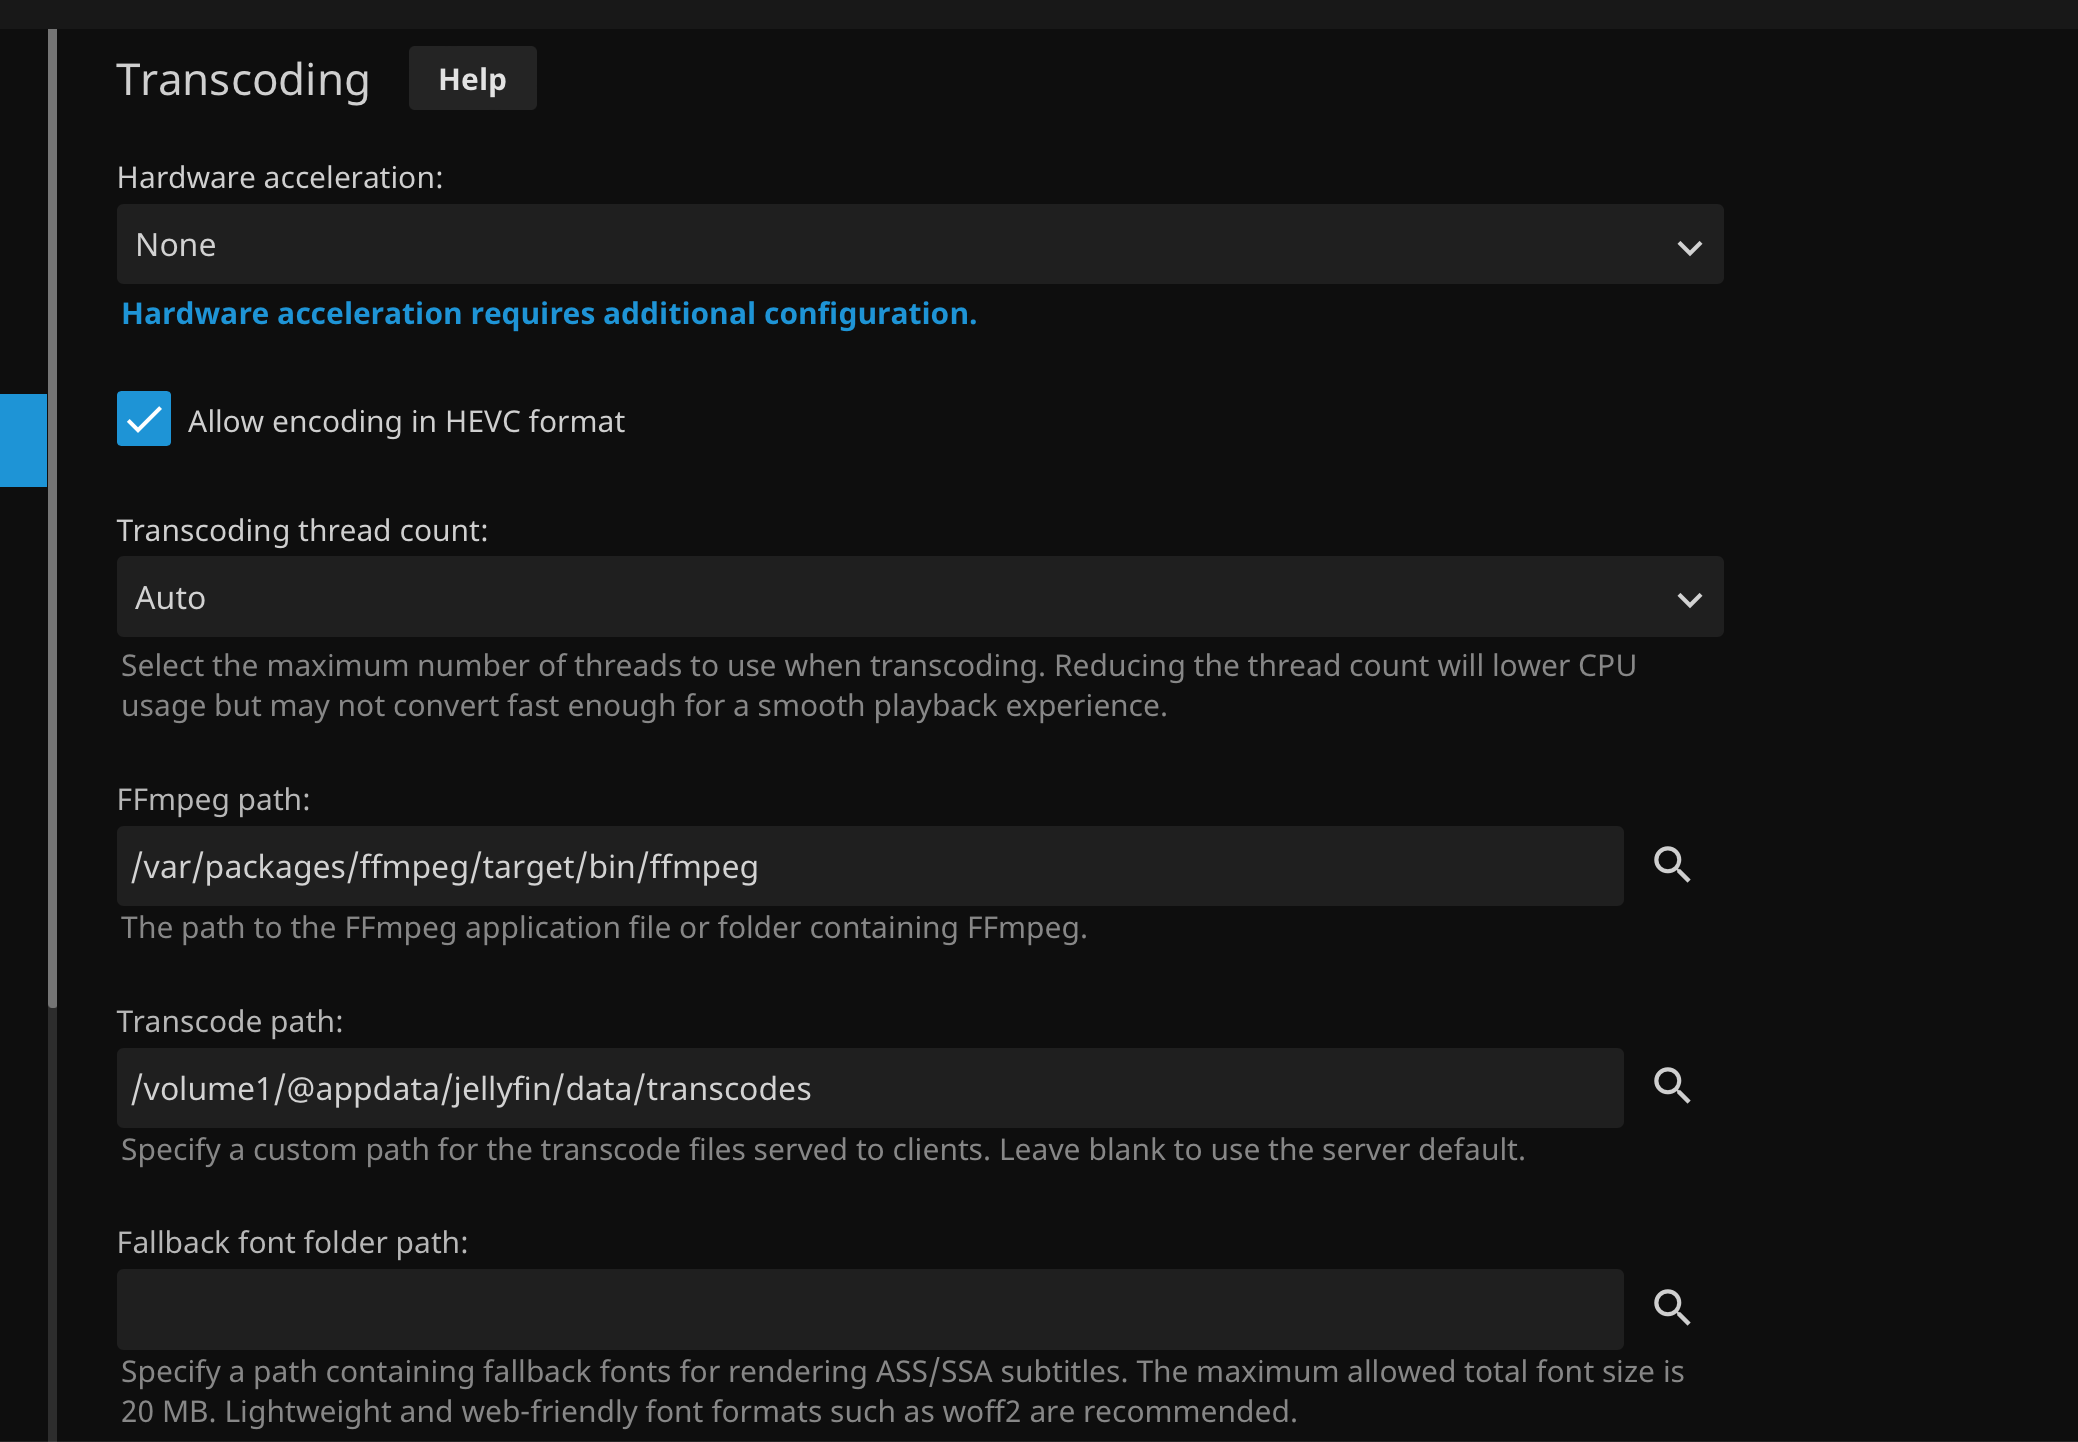Click the Hardware acceleration chevron arrow
Screen dimensions: 2078x1442
click(1689, 247)
